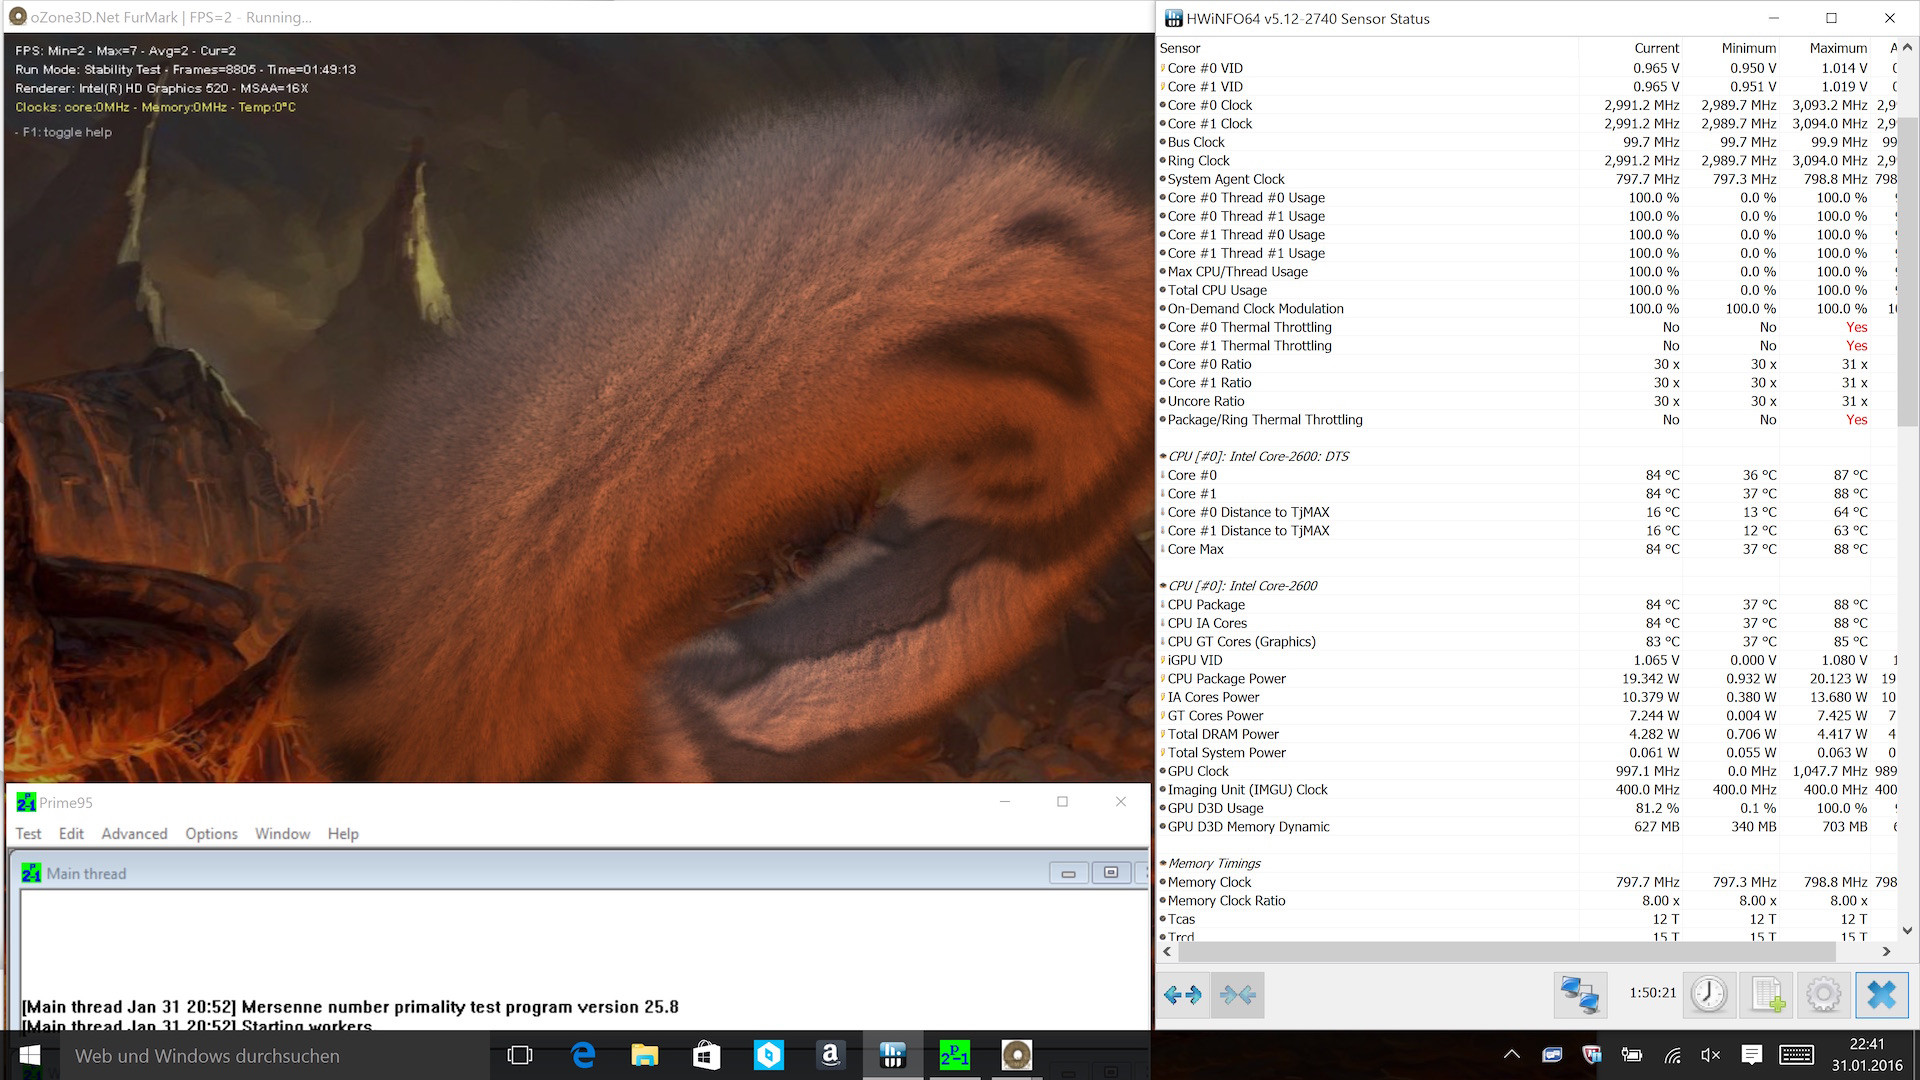Click HWiNFO shrink sensor columns arrows icon
Viewport: 1920px width, 1080px height.
pos(1238,995)
